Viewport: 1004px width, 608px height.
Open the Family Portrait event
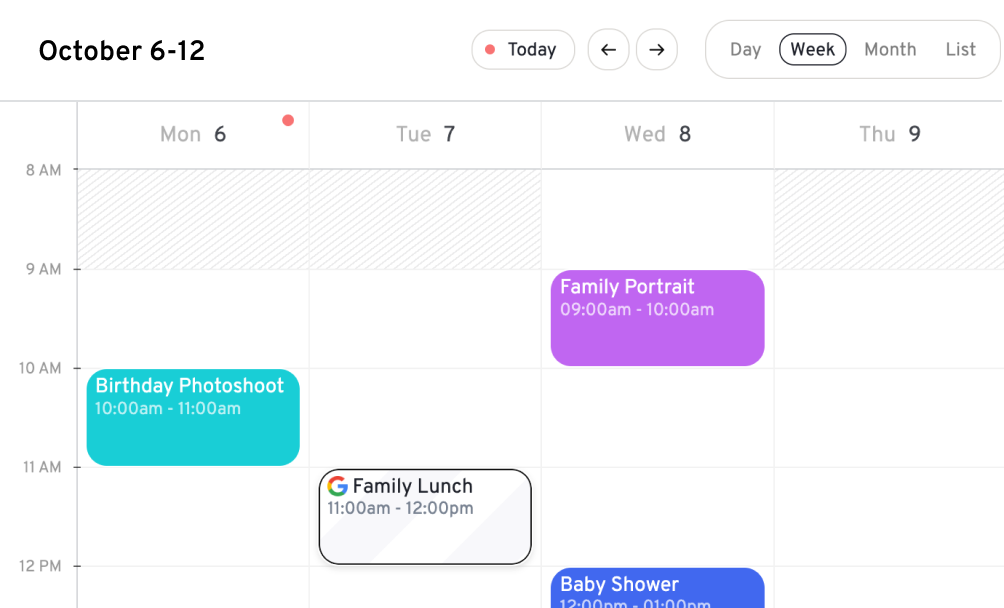(657, 317)
